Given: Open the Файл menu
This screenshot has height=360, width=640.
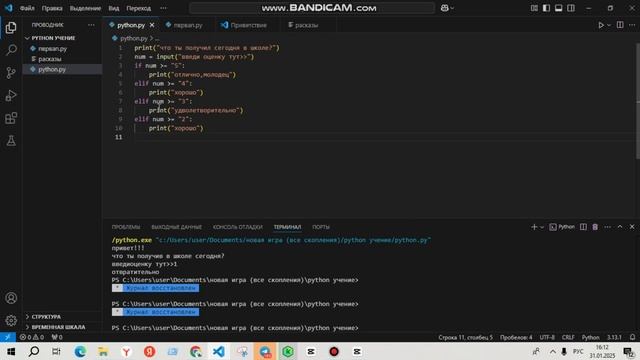Looking at the screenshot, I should pyautogui.click(x=27, y=8).
